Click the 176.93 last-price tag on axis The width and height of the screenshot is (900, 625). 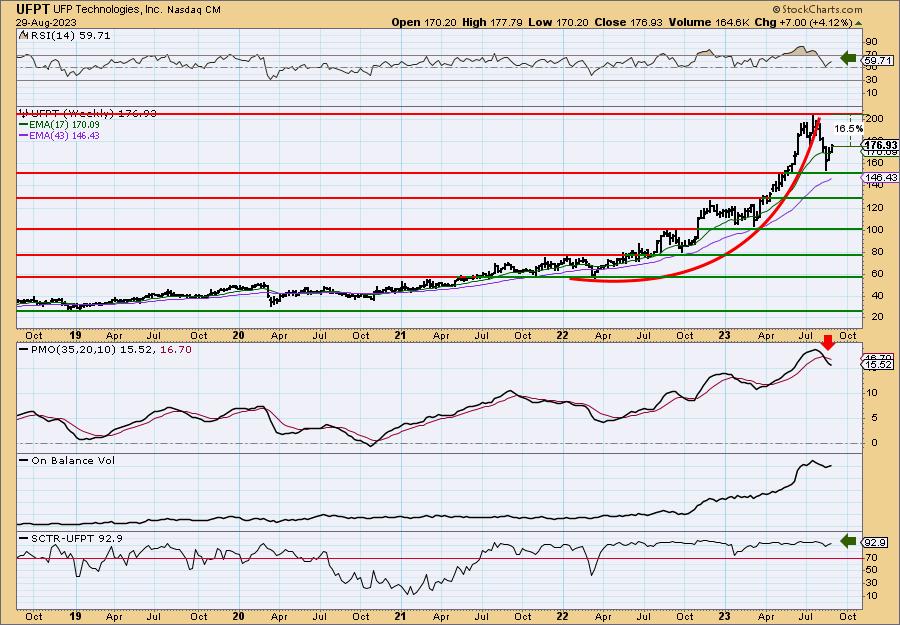point(880,145)
